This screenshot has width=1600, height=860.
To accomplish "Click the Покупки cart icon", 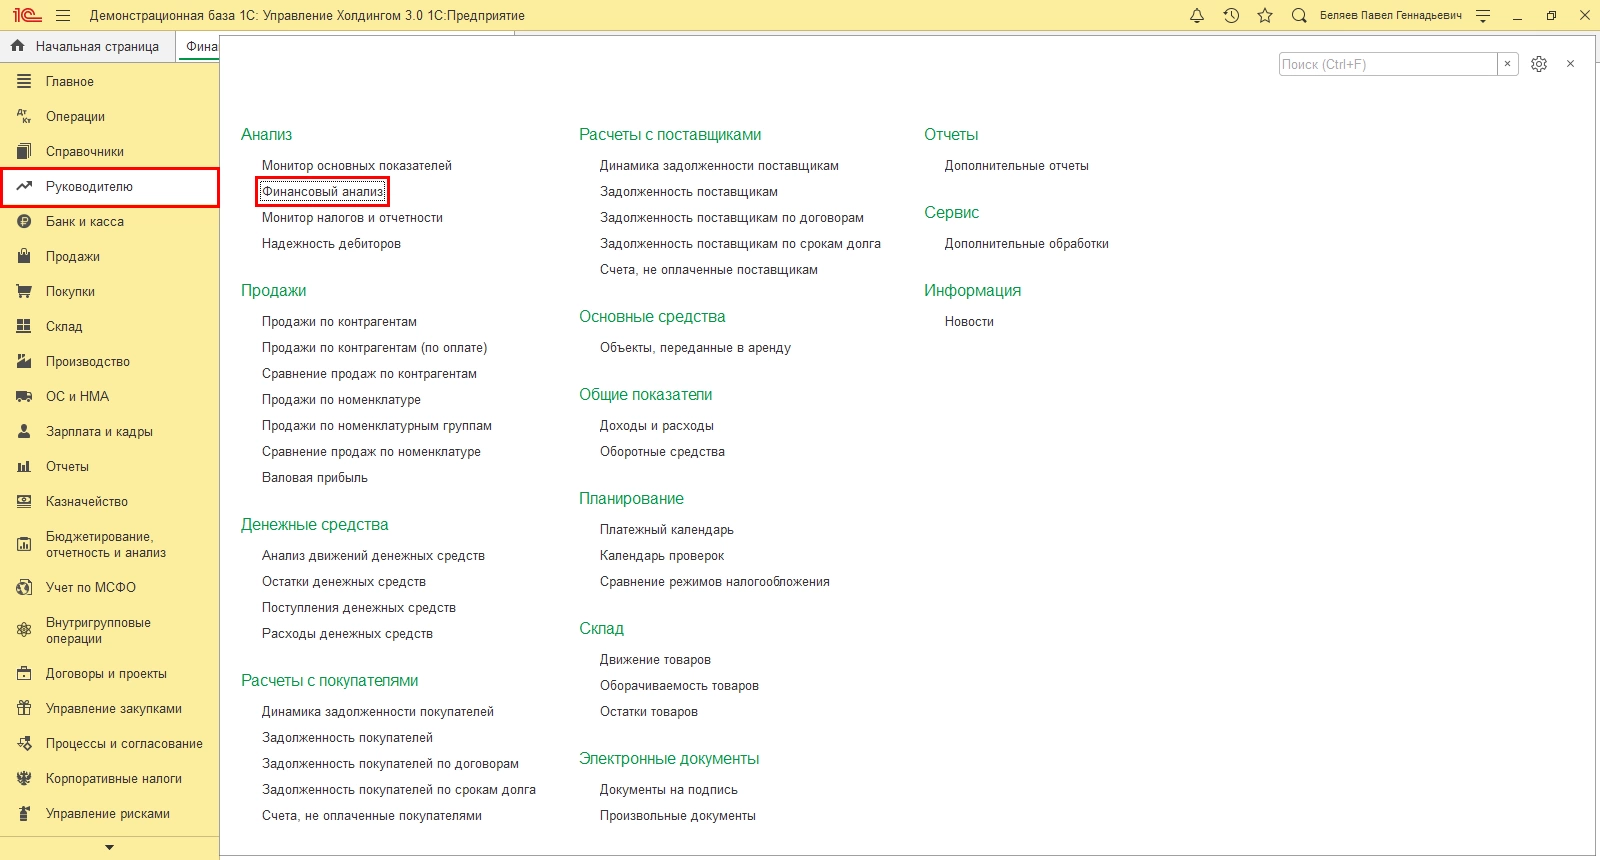I will click(x=24, y=291).
